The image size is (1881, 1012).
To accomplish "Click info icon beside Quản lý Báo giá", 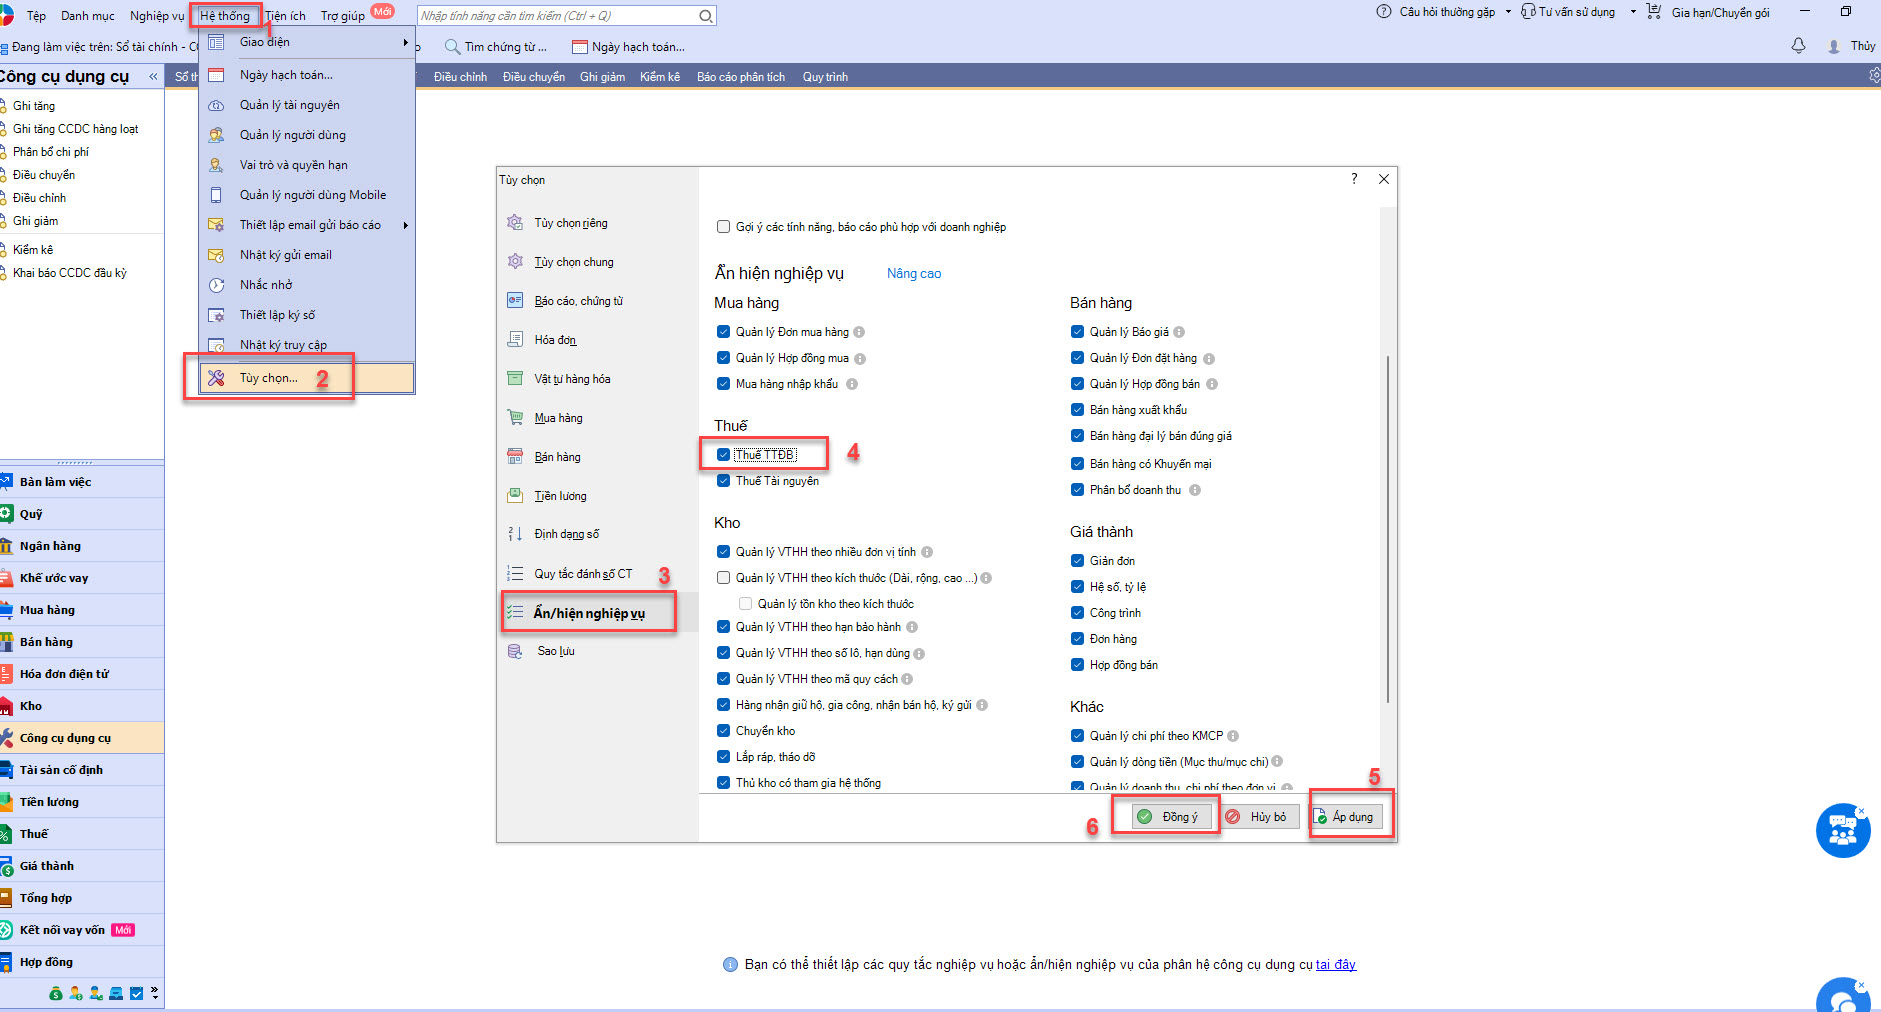I will [1179, 332].
